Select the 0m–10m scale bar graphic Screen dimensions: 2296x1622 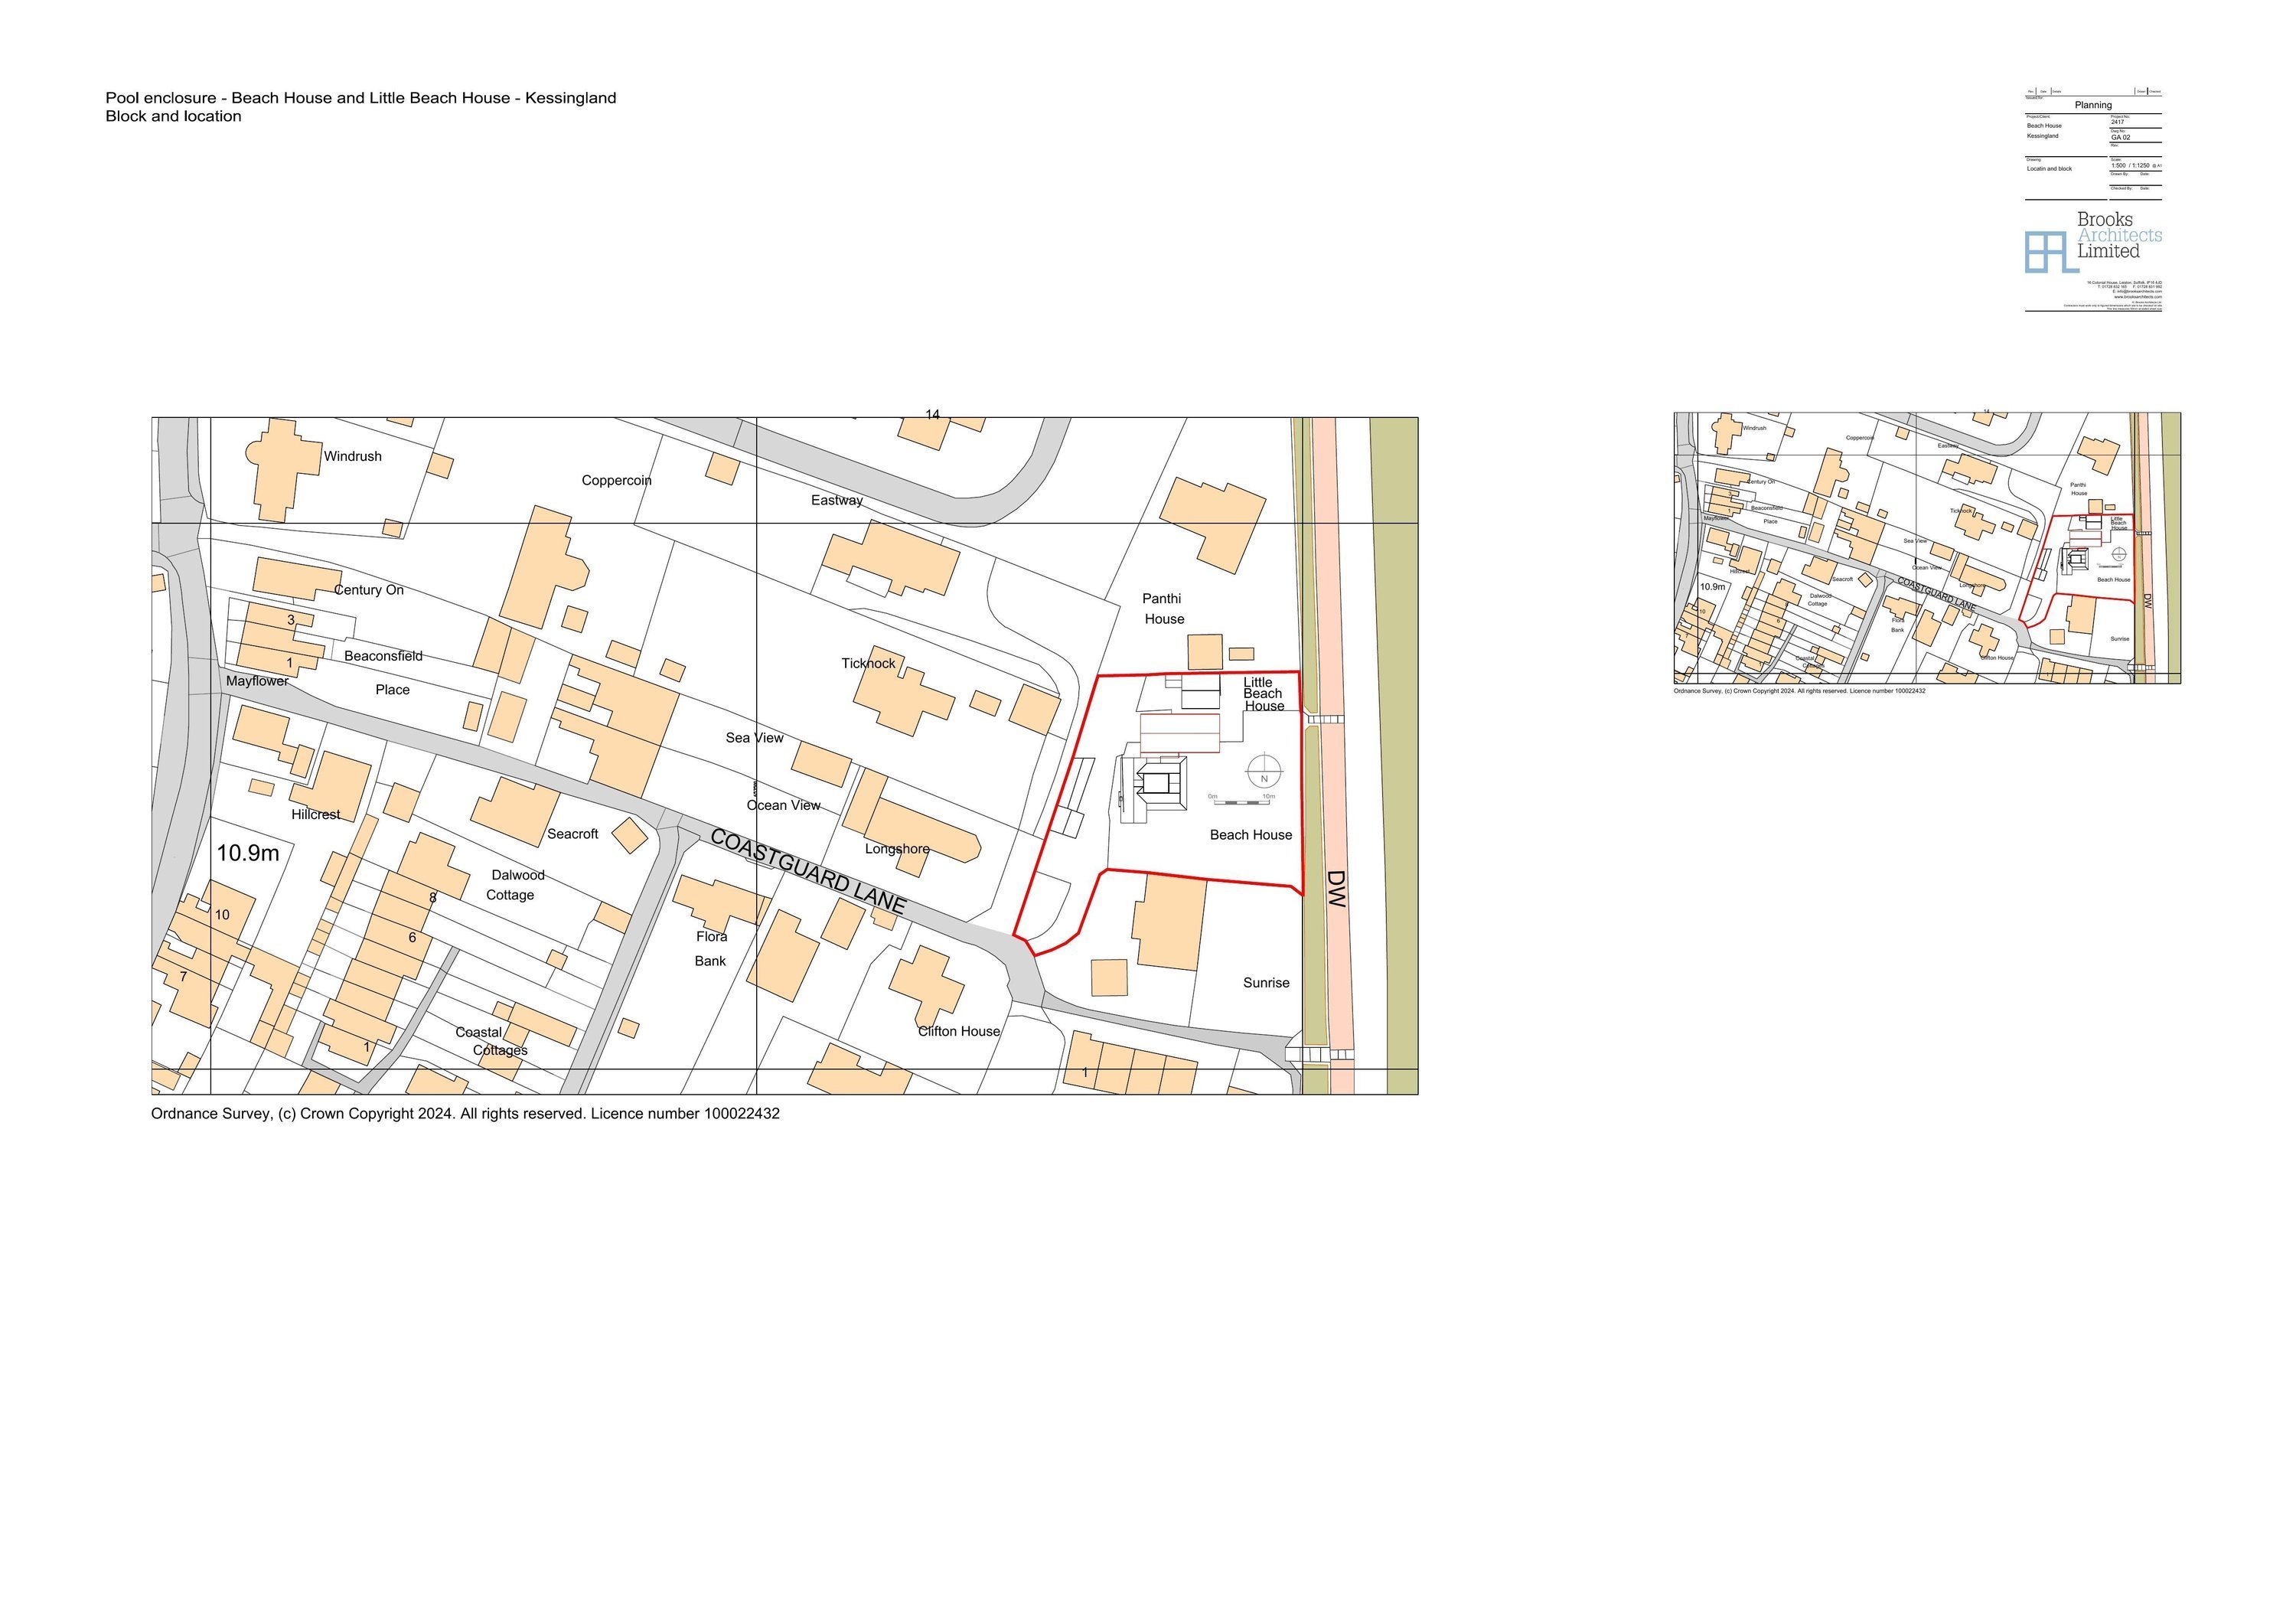pos(1243,803)
